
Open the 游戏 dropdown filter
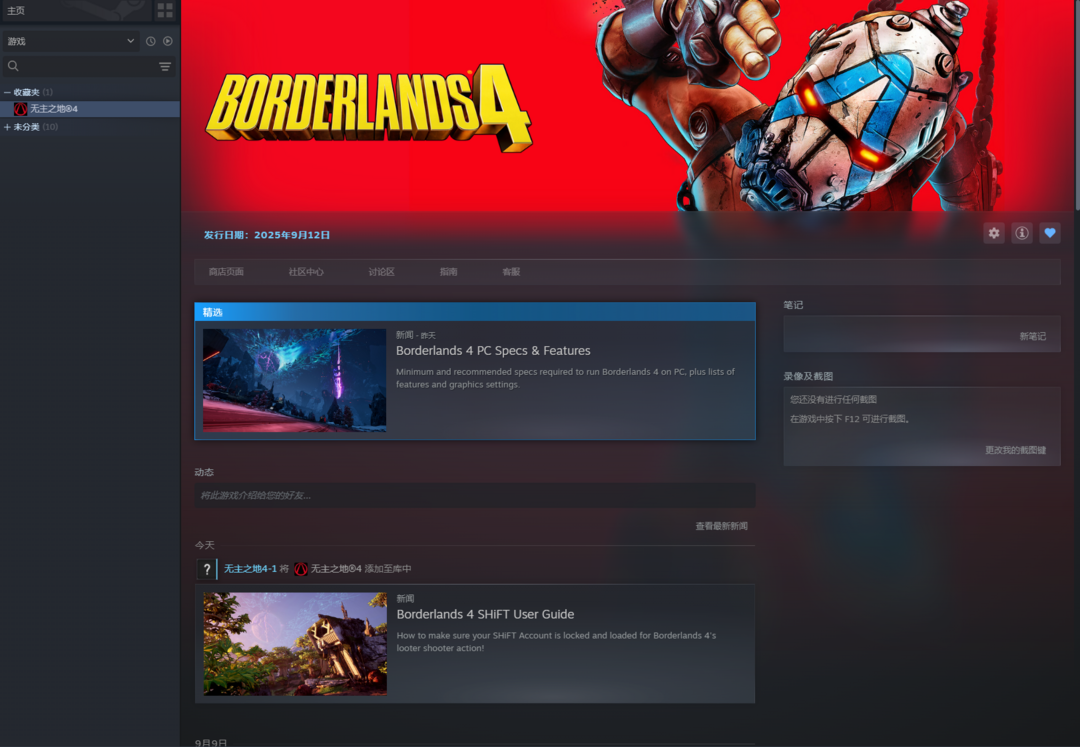(71, 41)
